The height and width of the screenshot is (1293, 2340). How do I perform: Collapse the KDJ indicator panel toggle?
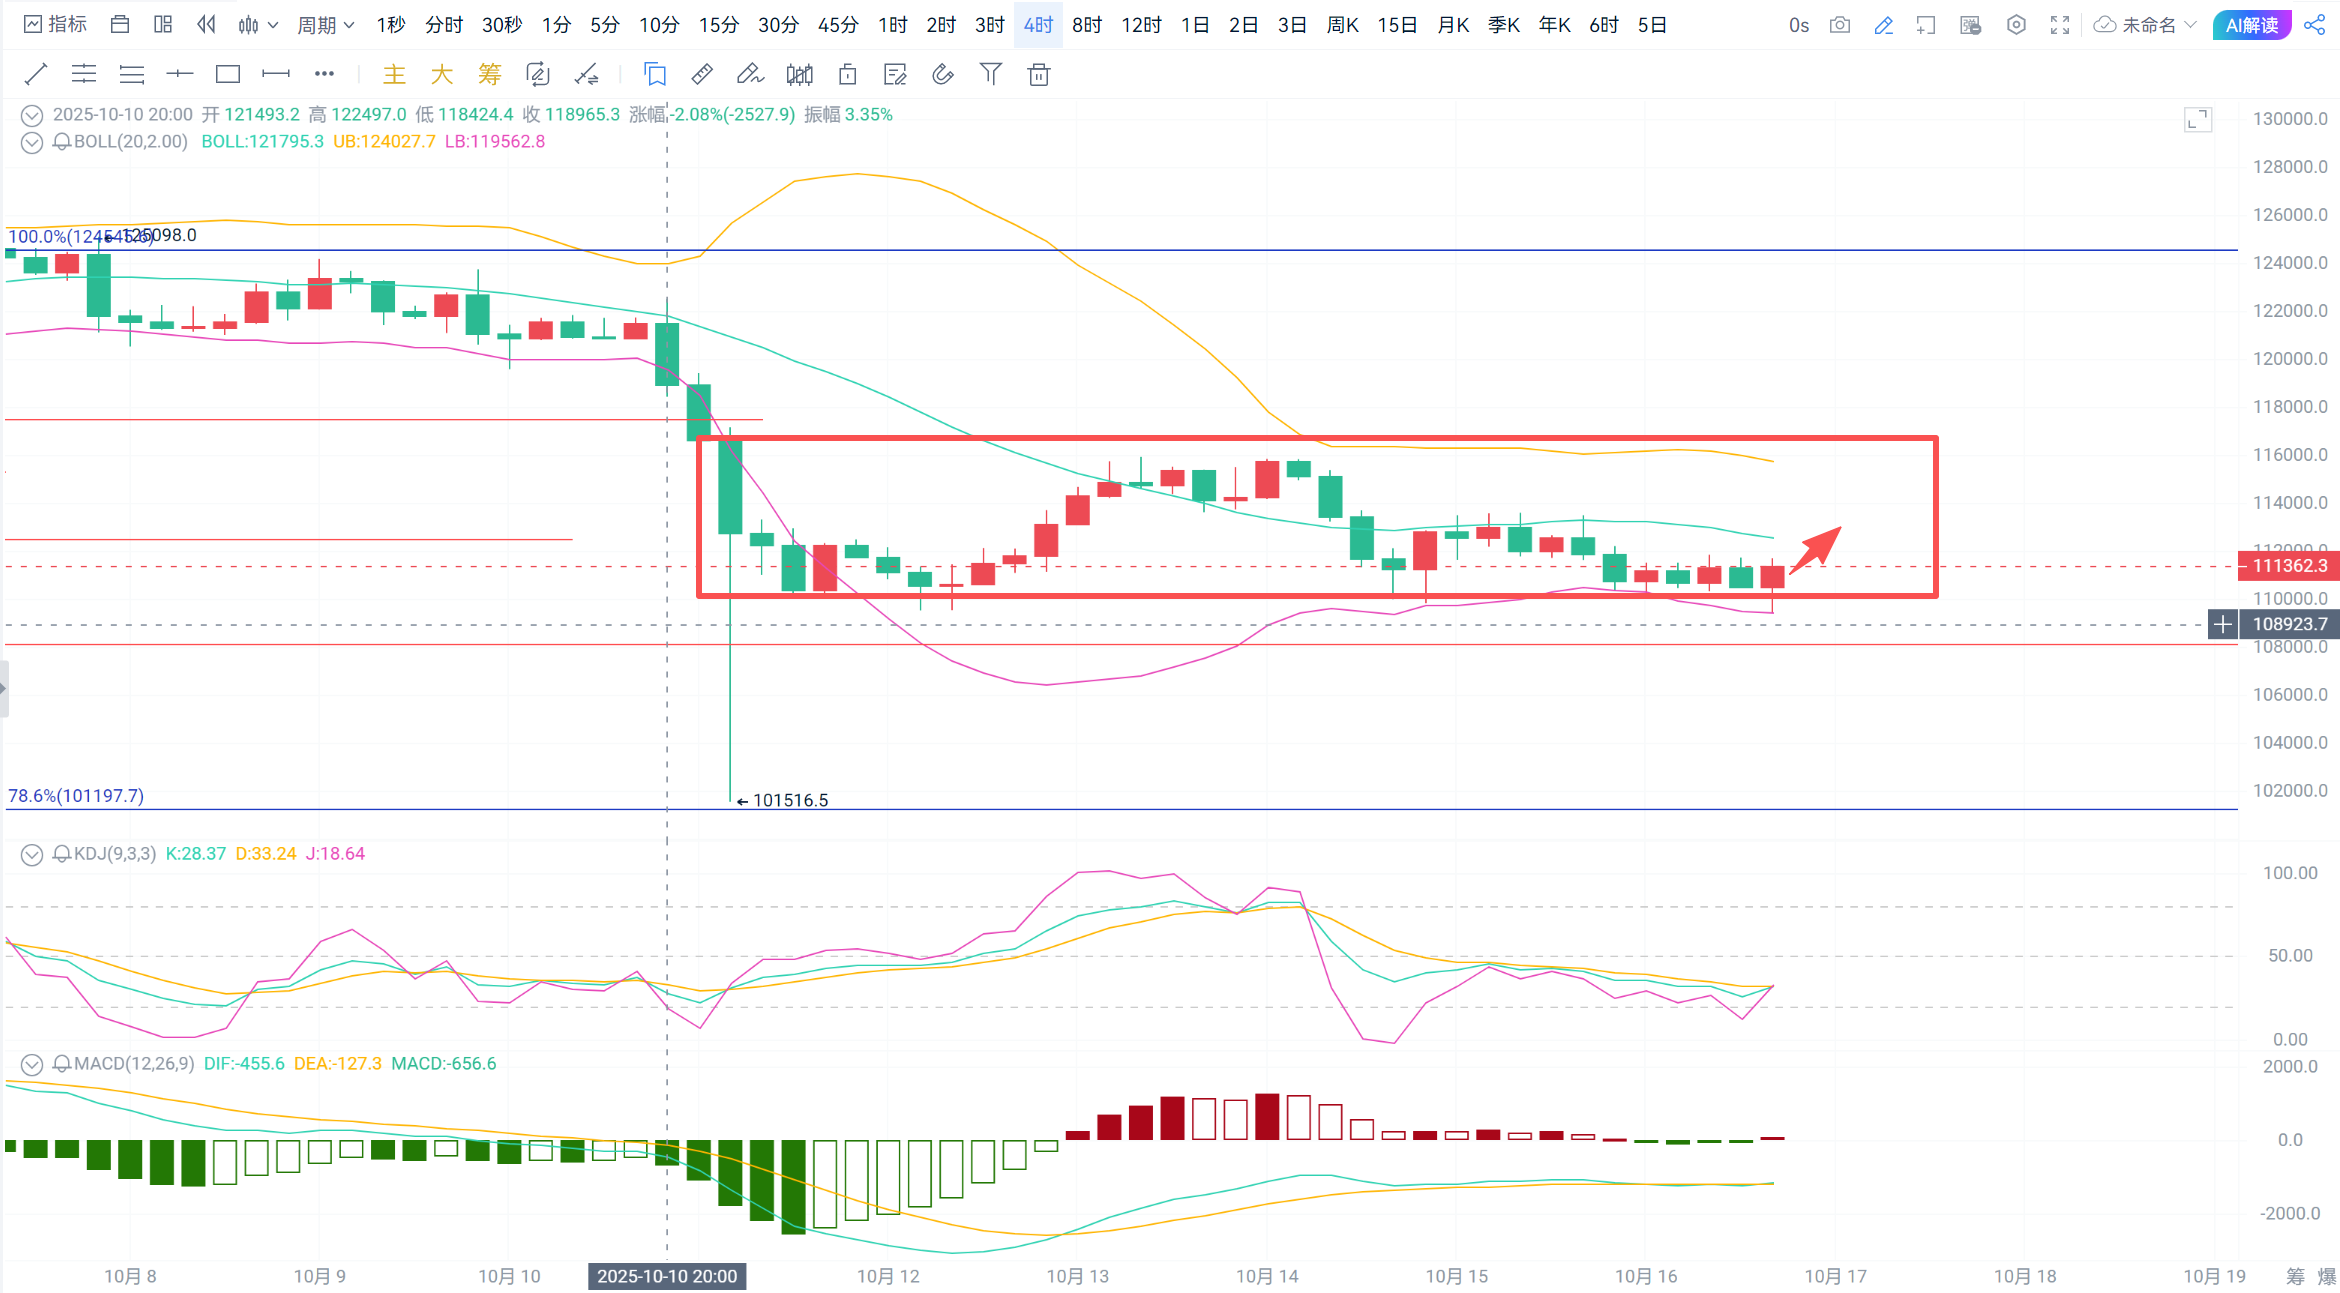[x=32, y=854]
